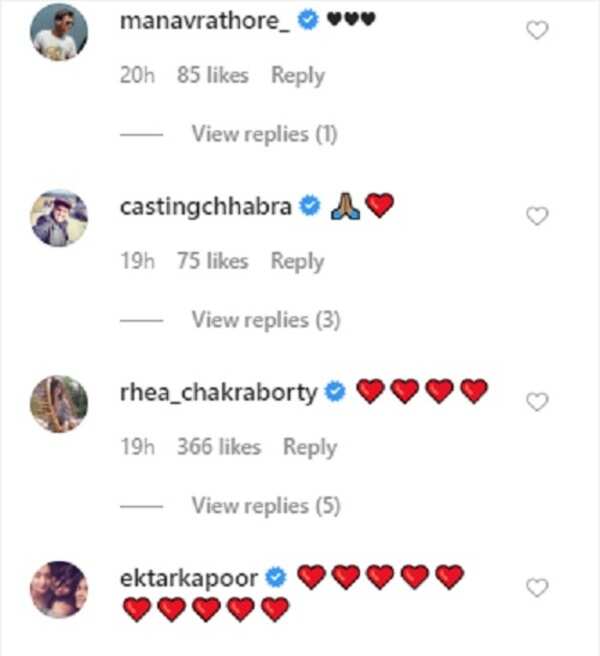Expand View replies (5) under rhea_chakraborty
The image size is (600, 656).
coord(266,506)
